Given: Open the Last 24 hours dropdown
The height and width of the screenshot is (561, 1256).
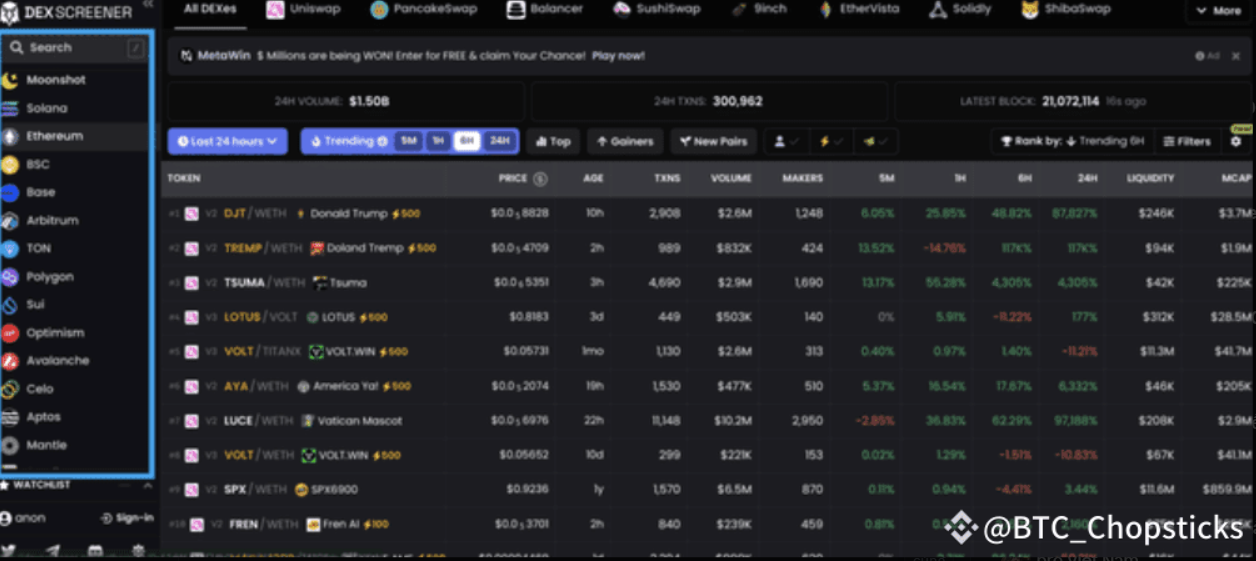Looking at the screenshot, I should coord(228,142).
